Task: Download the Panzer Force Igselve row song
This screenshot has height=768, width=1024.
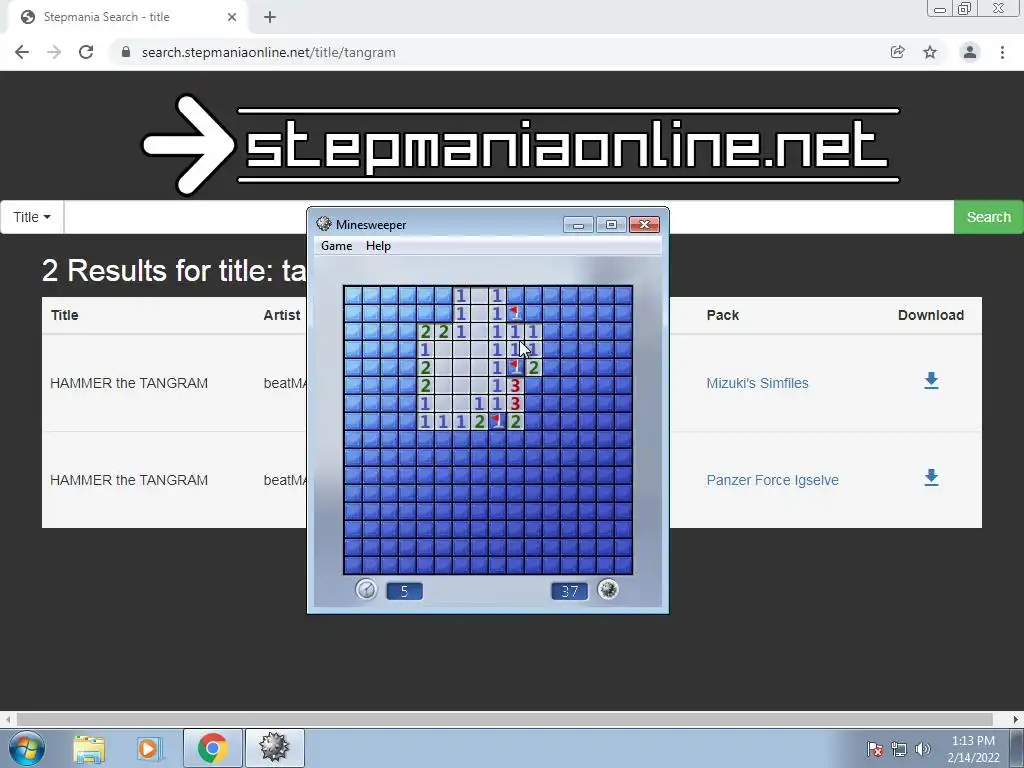Action: pos(931,478)
